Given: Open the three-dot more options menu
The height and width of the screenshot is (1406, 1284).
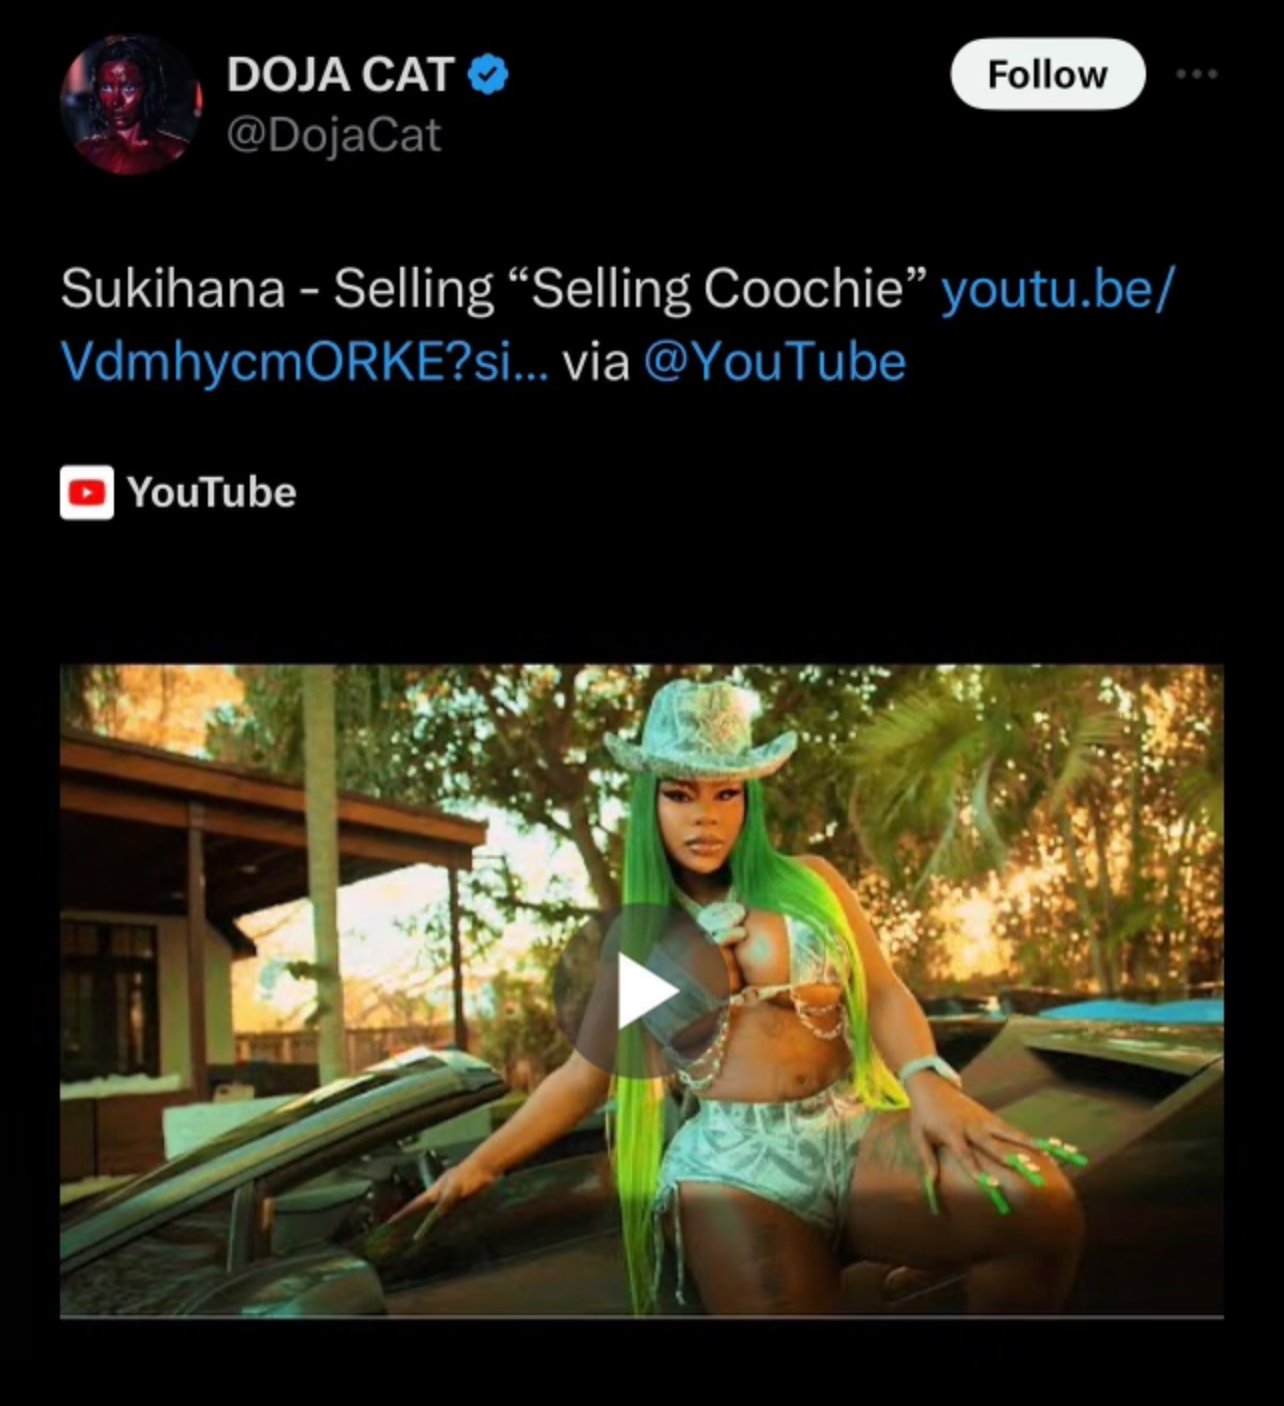Looking at the screenshot, I should [x=1198, y=74].
